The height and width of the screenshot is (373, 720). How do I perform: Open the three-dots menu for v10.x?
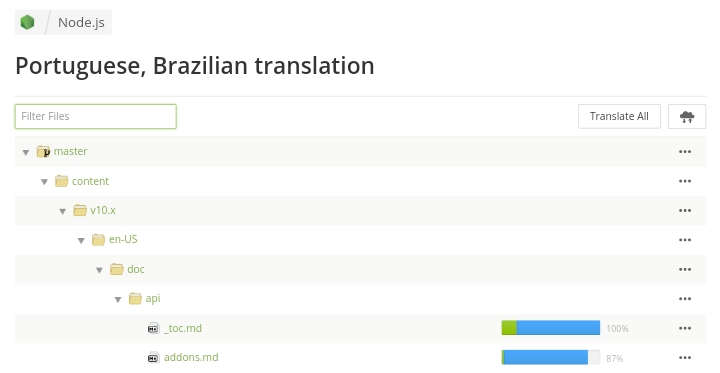click(685, 210)
